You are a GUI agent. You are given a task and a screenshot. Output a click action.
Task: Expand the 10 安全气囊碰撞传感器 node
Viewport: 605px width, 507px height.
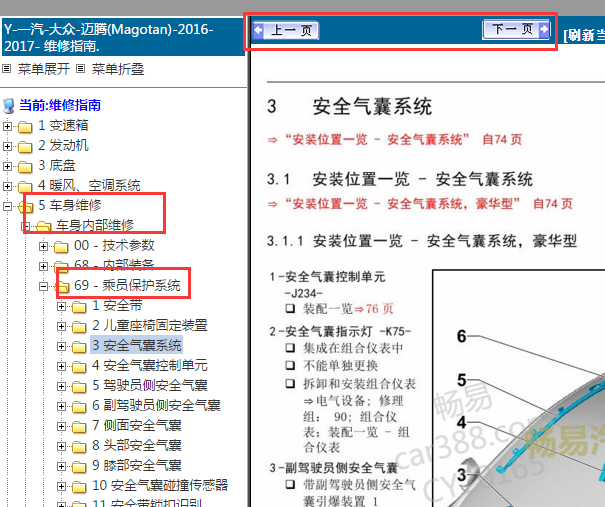[61, 487]
